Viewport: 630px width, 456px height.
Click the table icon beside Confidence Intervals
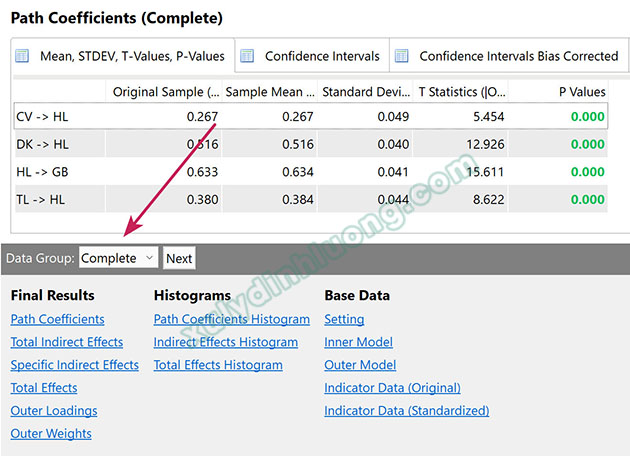(x=247, y=55)
